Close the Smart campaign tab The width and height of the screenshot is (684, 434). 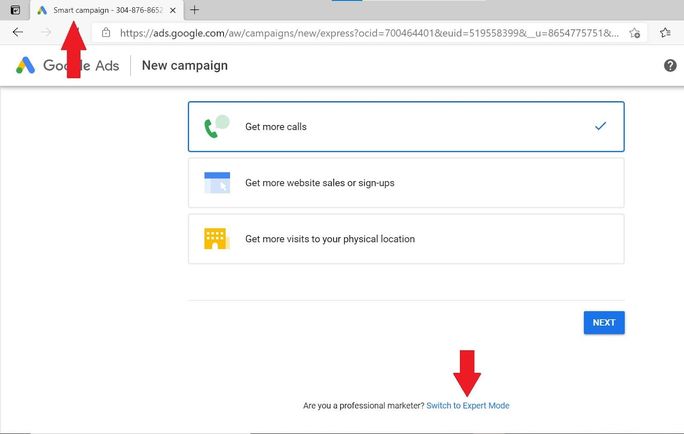[173, 10]
